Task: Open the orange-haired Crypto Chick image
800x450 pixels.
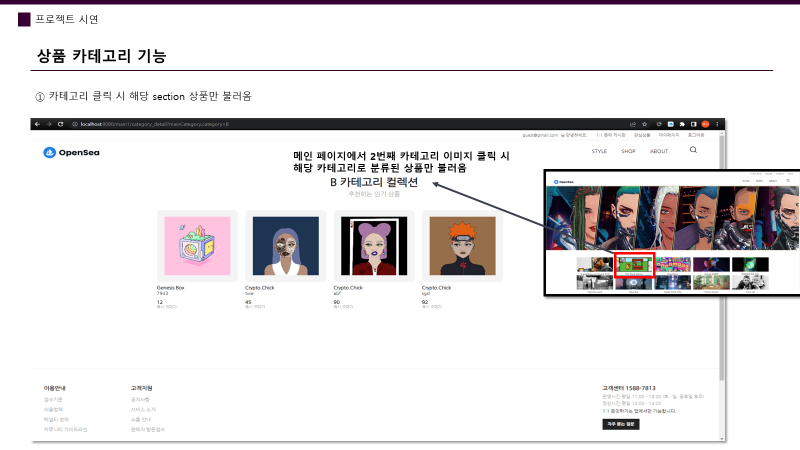Action: (x=462, y=246)
